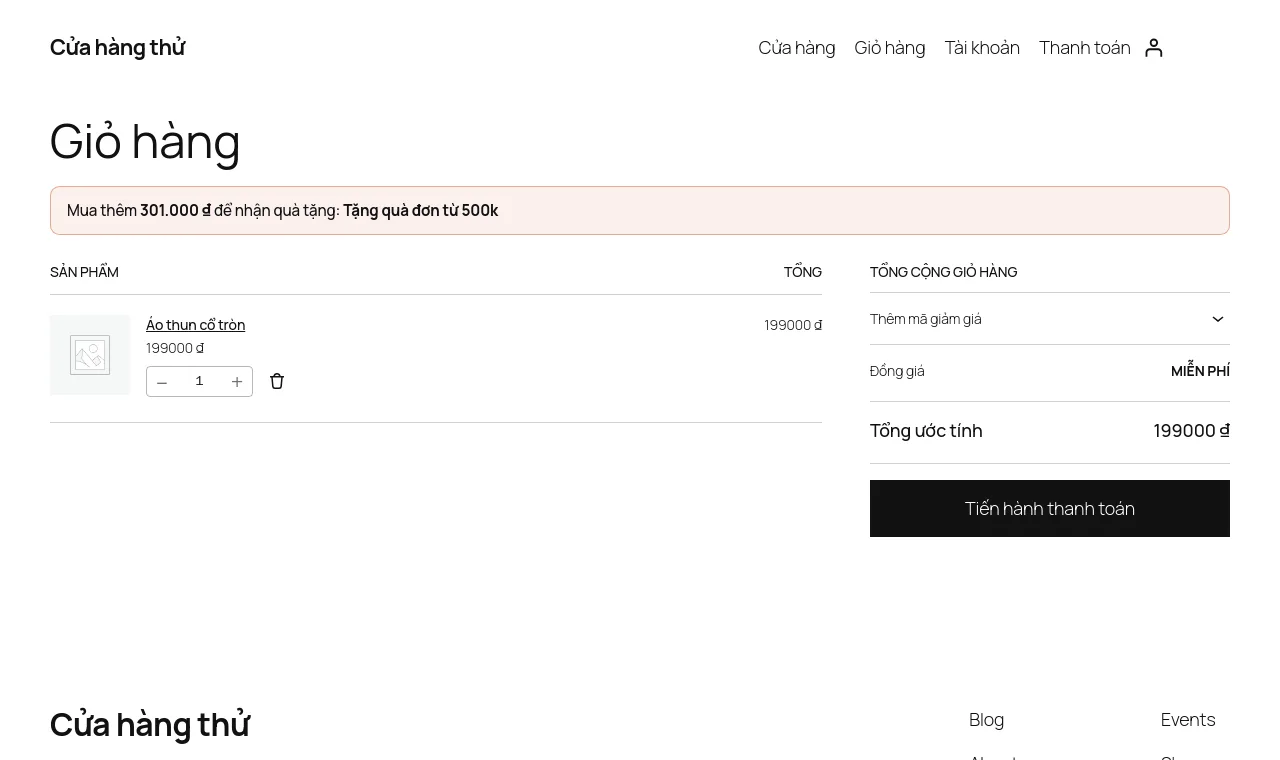Increase quantity with plus button
Viewport: 1280px width, 760px height.
[x=237, y=382]
